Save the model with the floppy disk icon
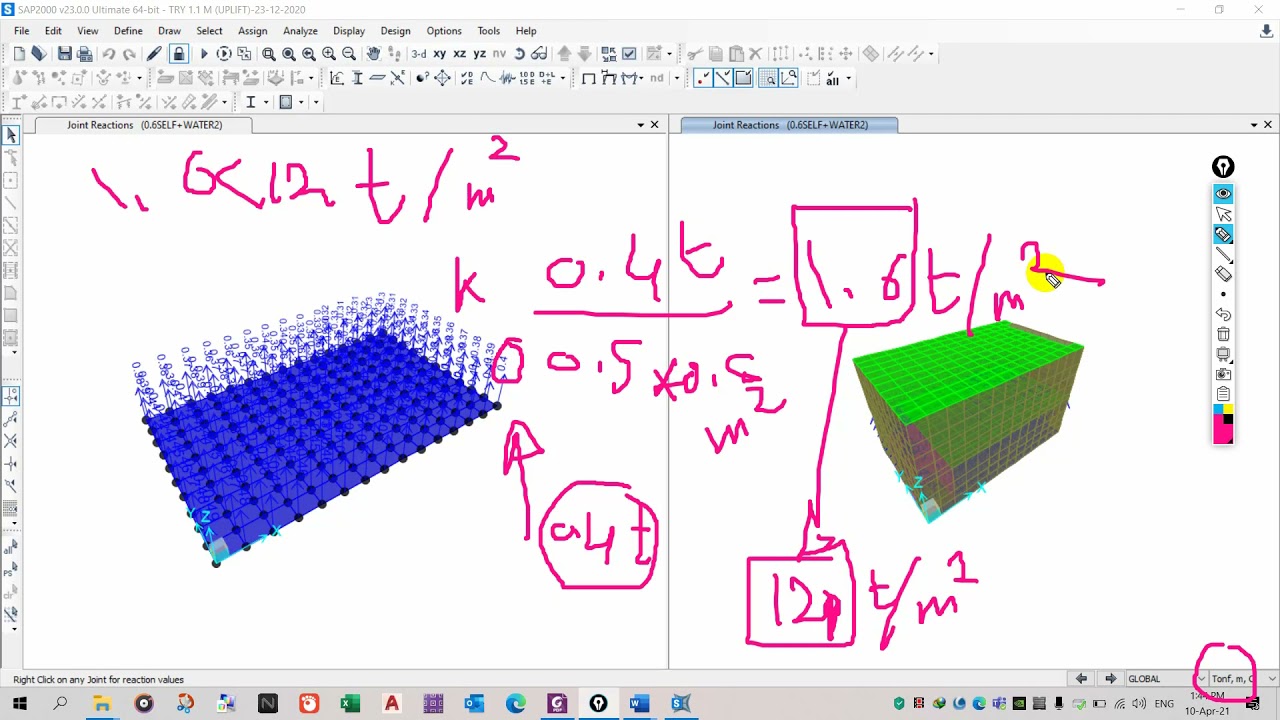Screen dimensions: 1280x720 pyautogui.click(x=65, y=53)
